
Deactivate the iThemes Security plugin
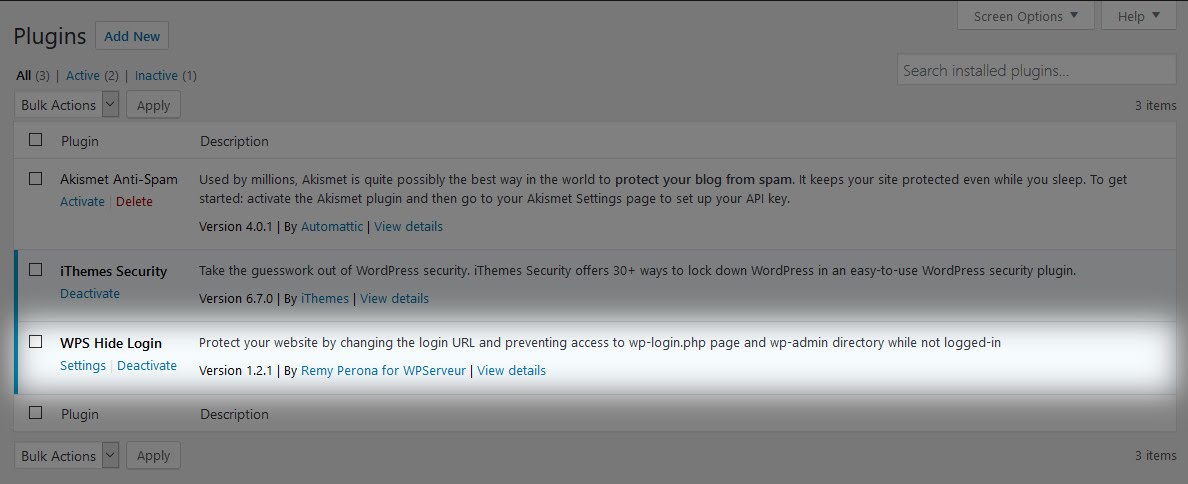pos(90,293)
